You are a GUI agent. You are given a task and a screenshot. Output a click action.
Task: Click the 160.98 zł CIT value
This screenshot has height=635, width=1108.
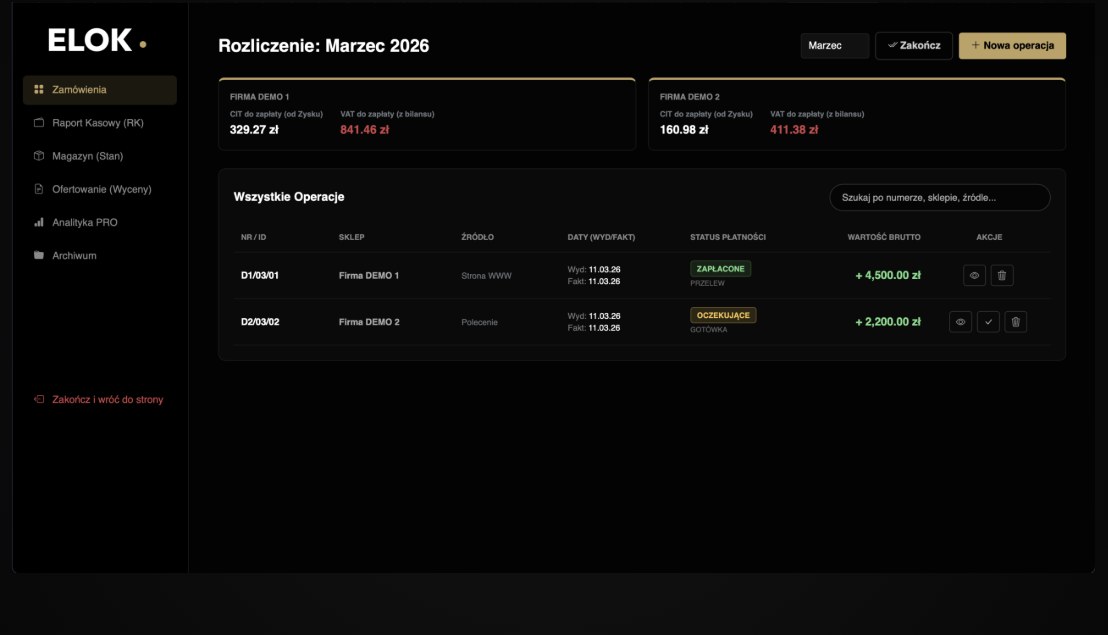(x=684, y=130)
